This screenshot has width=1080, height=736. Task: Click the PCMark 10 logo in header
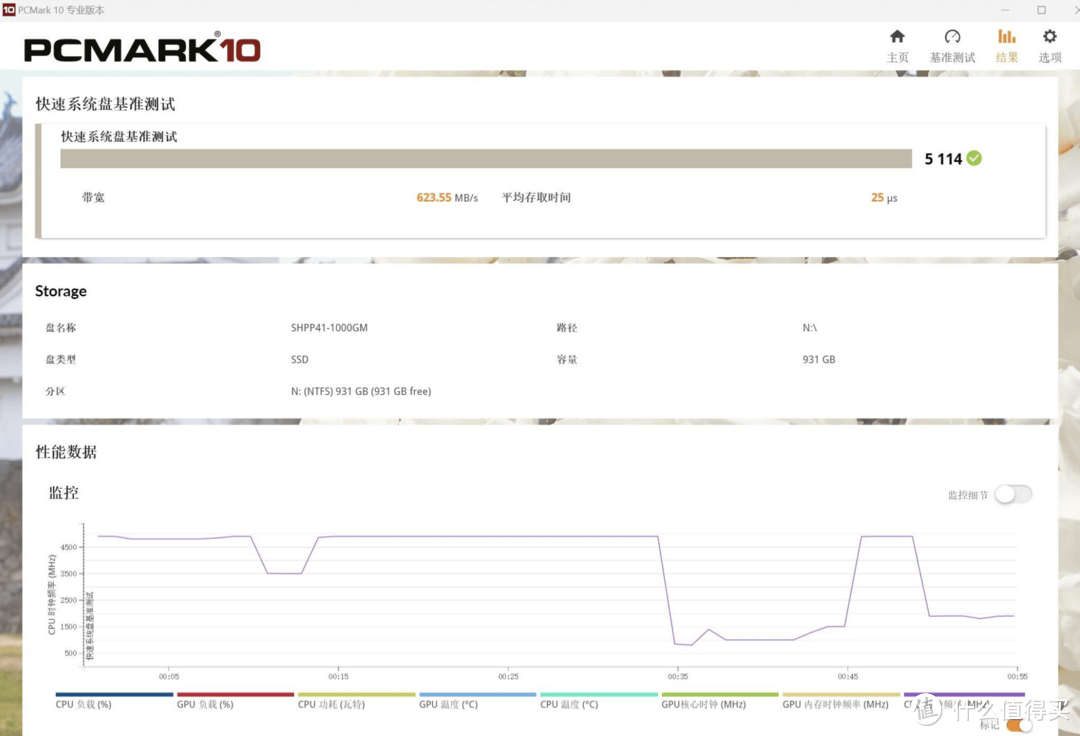click(x=142, y=50)
